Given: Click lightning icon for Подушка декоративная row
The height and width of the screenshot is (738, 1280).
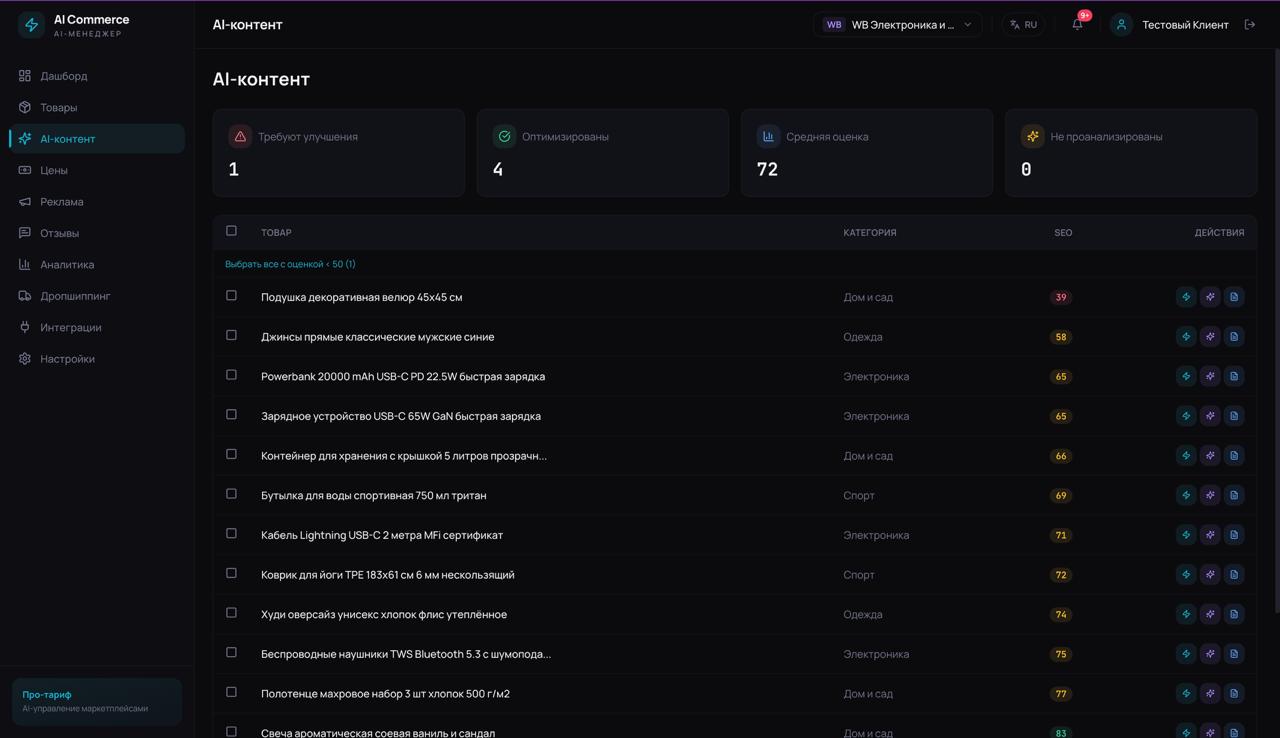Looking at the screenshot, I should pyautogui.click(x=1186, y=297).
